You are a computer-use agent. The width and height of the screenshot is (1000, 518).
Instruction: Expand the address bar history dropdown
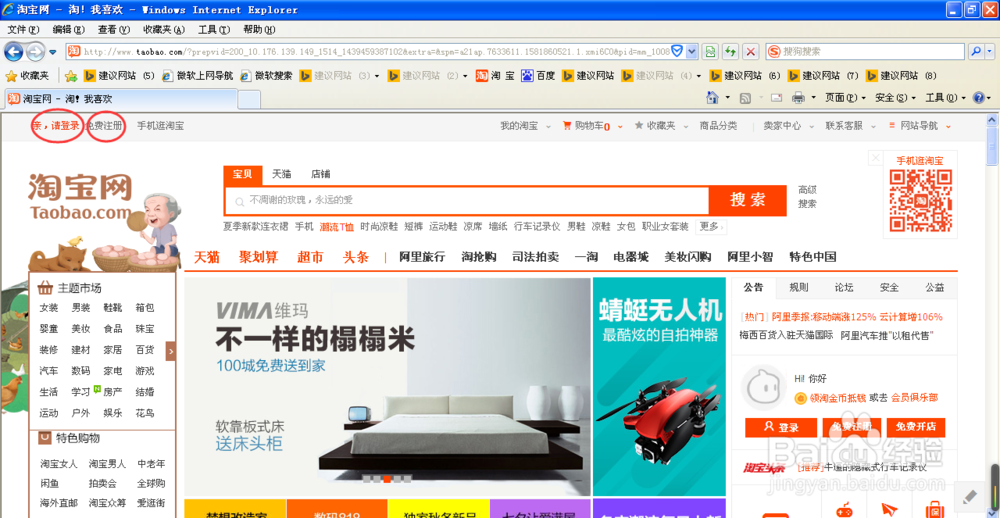point(693,52)
